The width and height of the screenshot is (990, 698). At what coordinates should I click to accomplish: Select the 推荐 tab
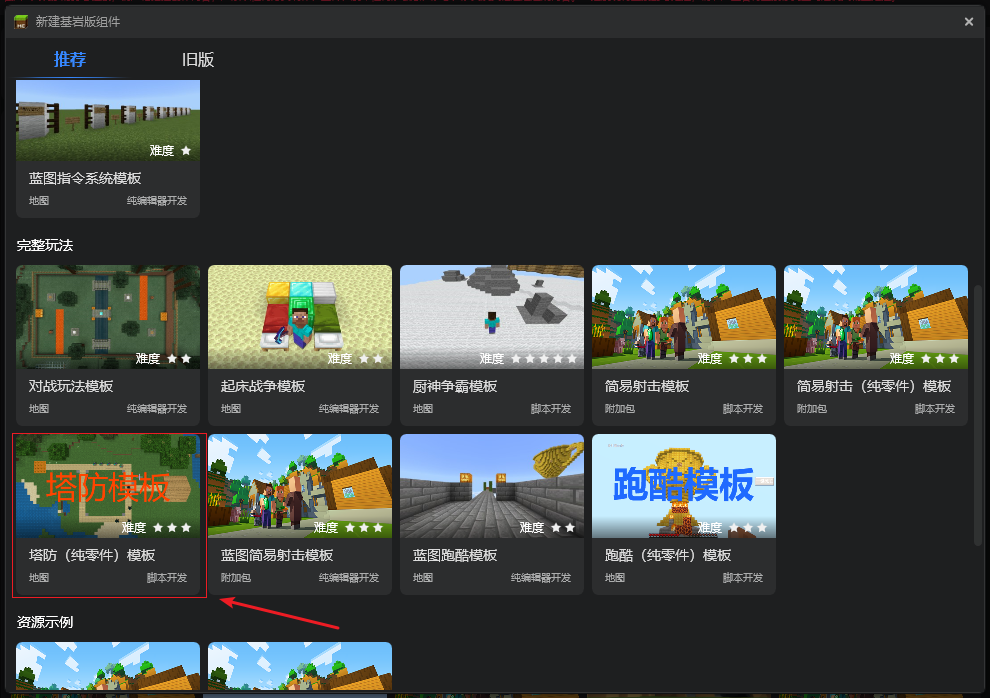pyautogui.click(x=69, y=59)
